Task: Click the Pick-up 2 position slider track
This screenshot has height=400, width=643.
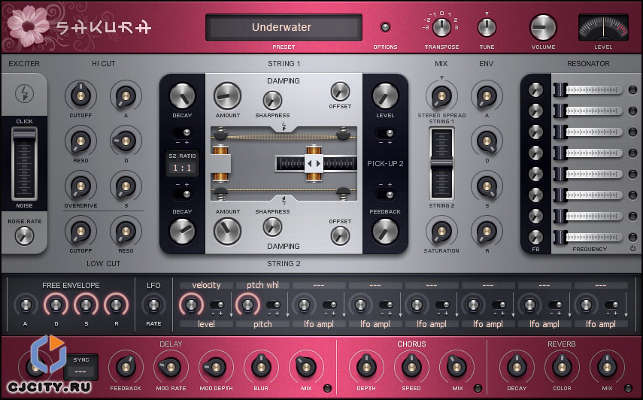Action: (x=316, y=164)
